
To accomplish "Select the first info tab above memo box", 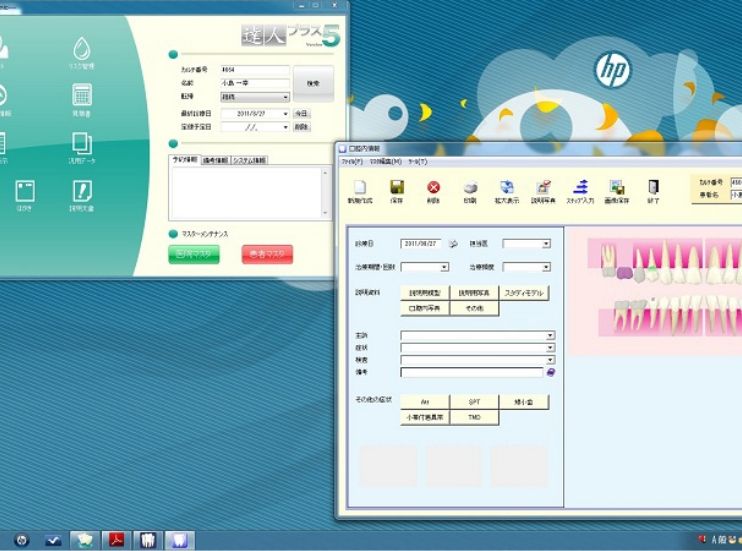I will [185, 160].
